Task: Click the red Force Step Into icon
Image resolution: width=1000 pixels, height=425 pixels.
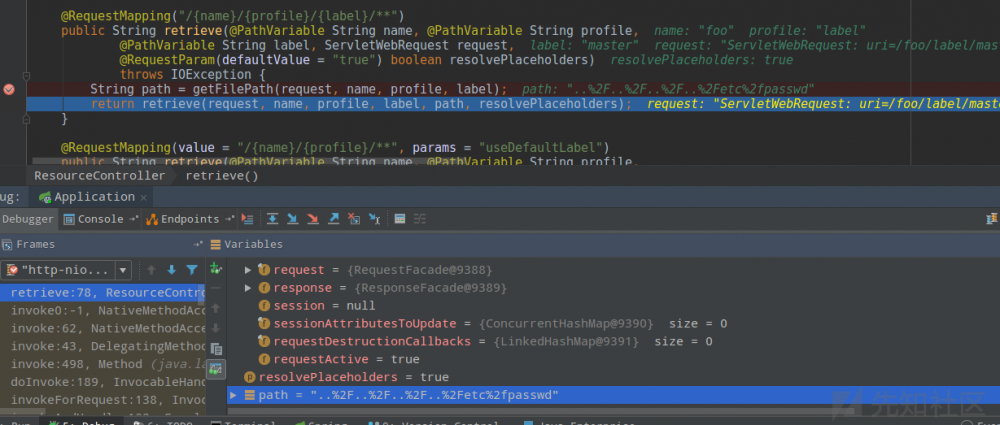Action: (x=313, y=219)
